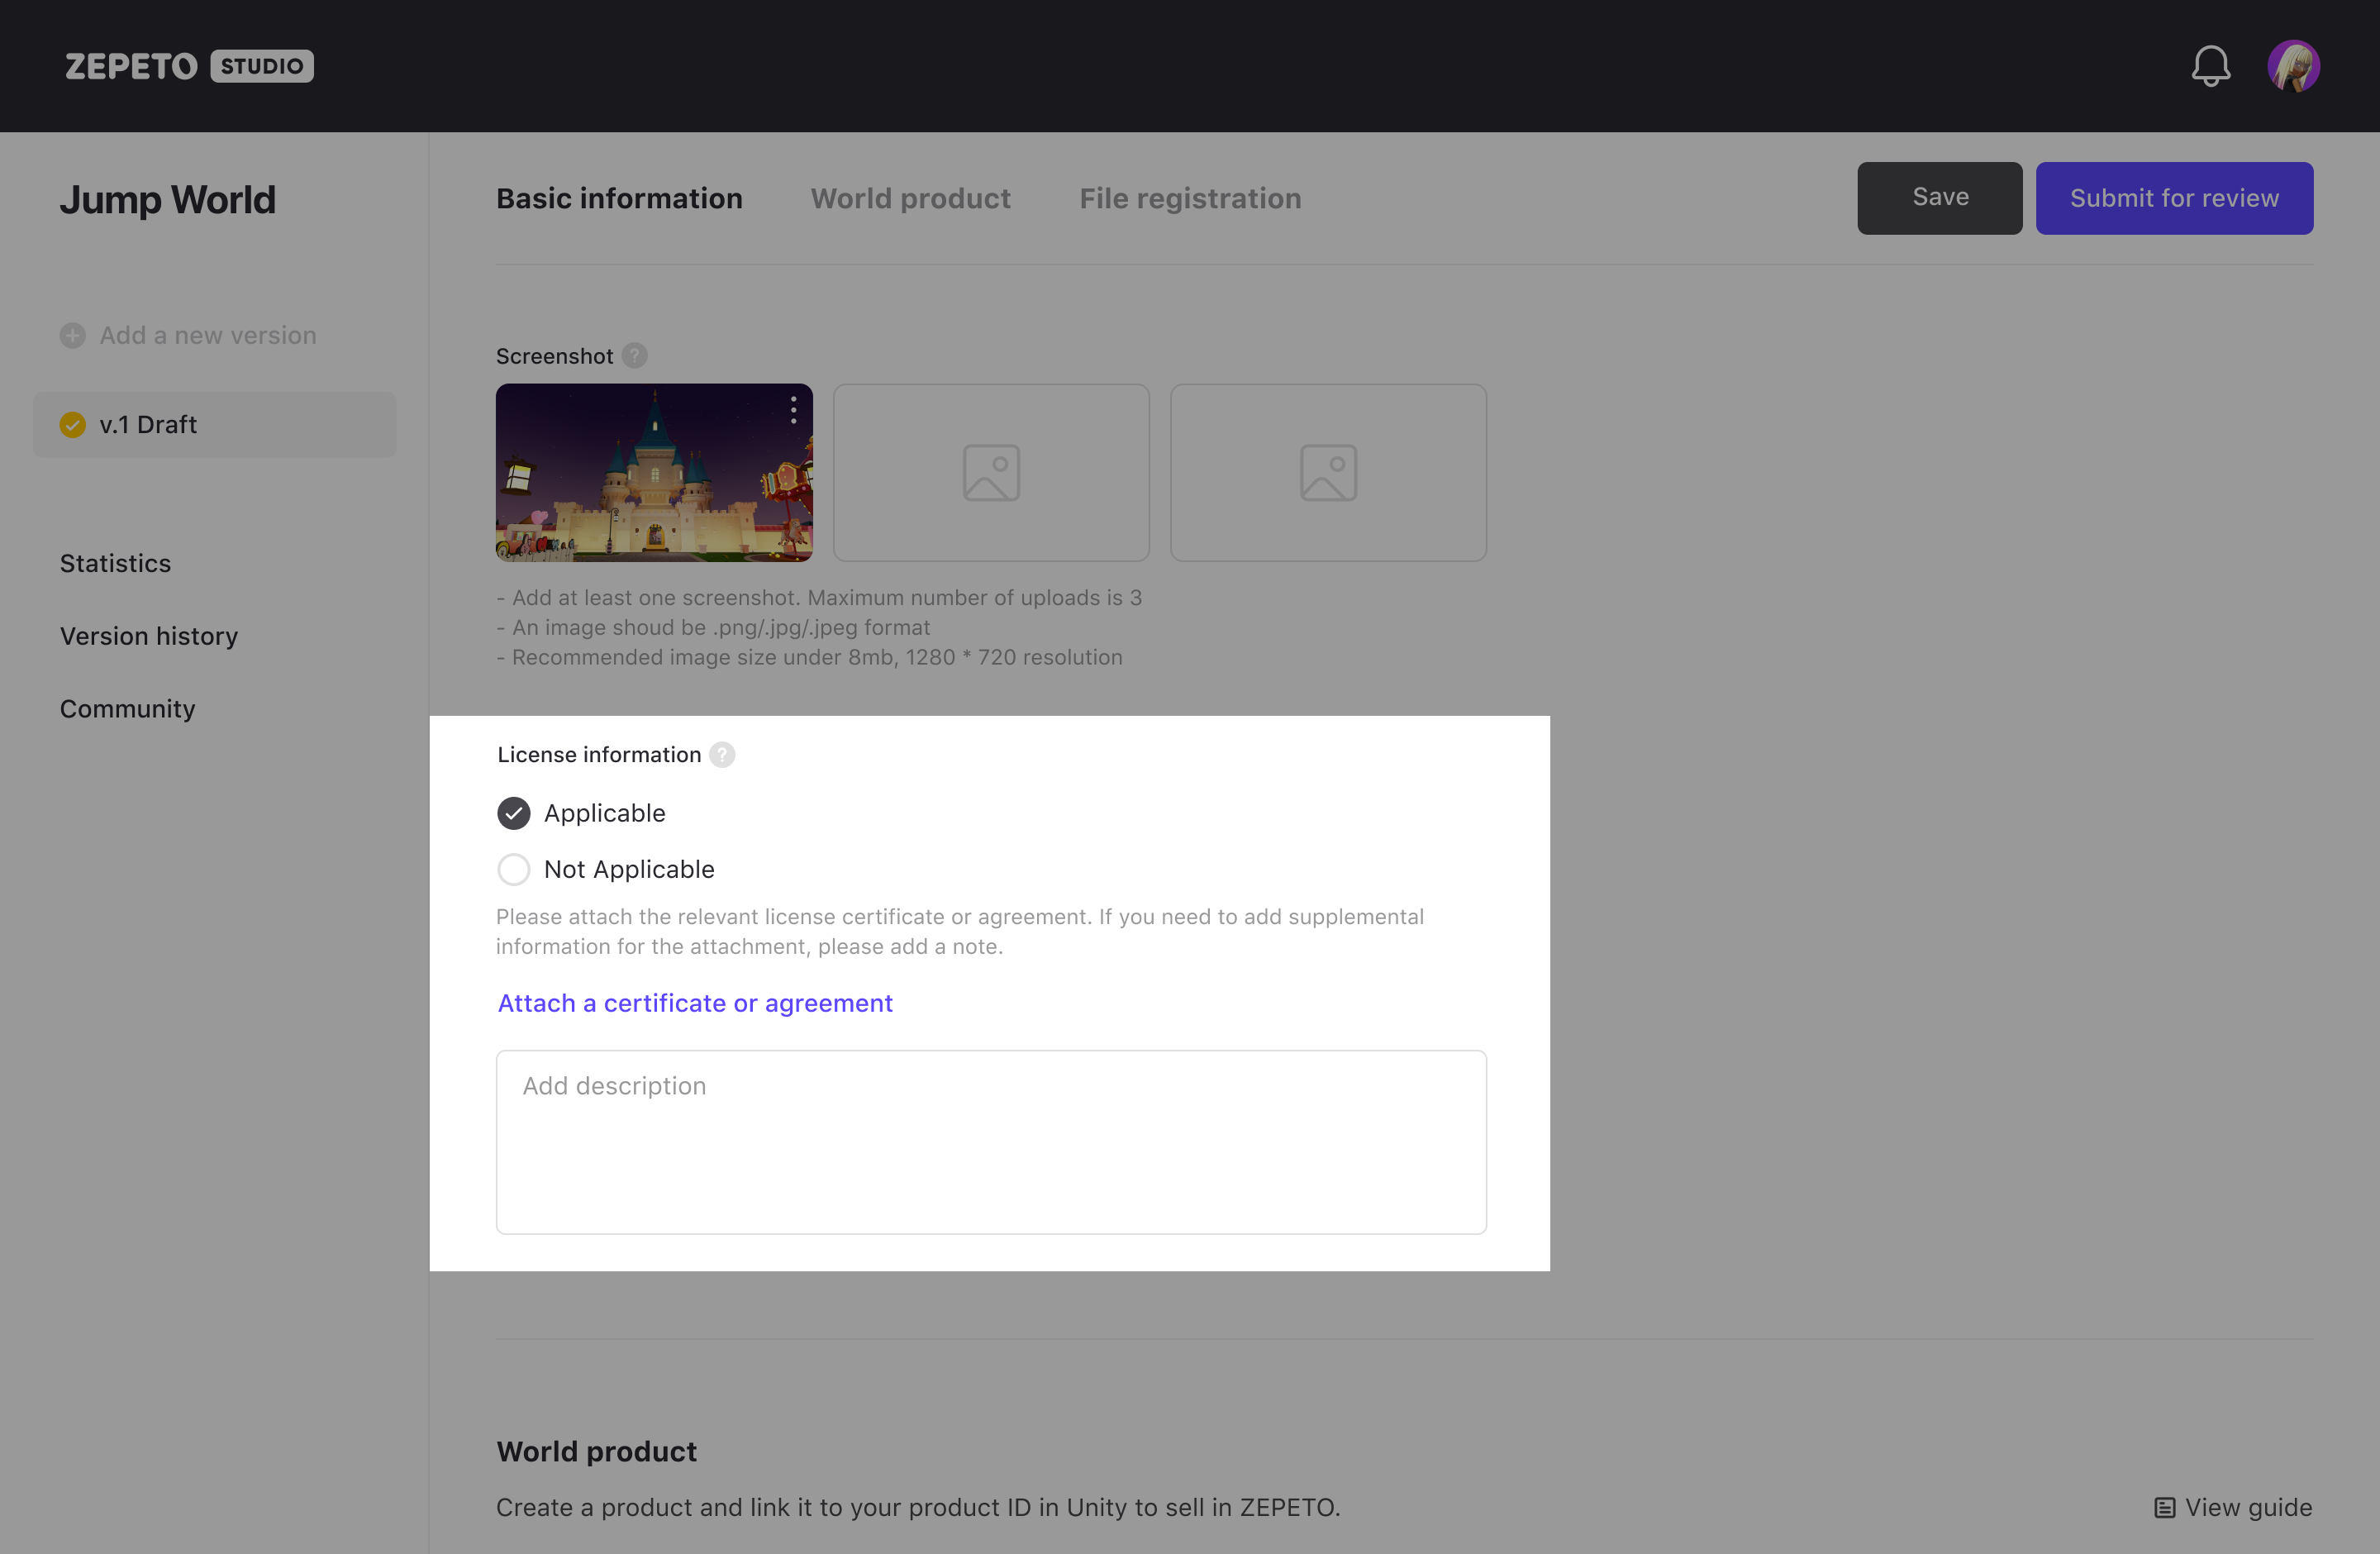Click the second empty screenshot placeholder
Viewport: 2380px width, 1554px height.
(x=990, y=472)
